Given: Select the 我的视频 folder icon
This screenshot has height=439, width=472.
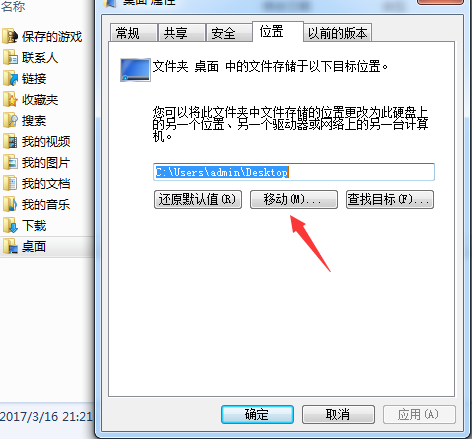Looking at the screenshot, I should point(10,141).
